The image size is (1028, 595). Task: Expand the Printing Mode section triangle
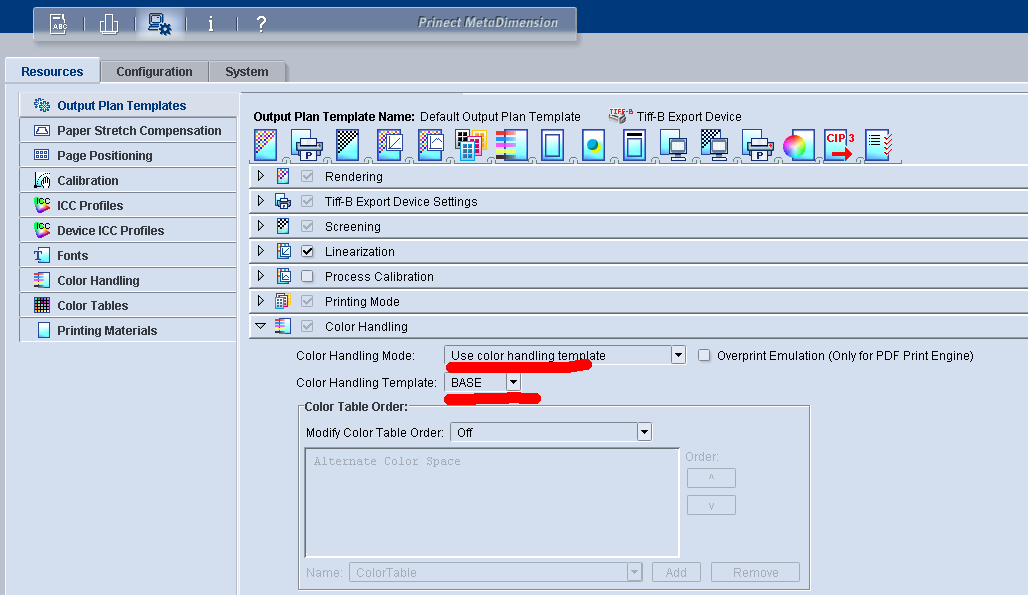coord(260,300)
